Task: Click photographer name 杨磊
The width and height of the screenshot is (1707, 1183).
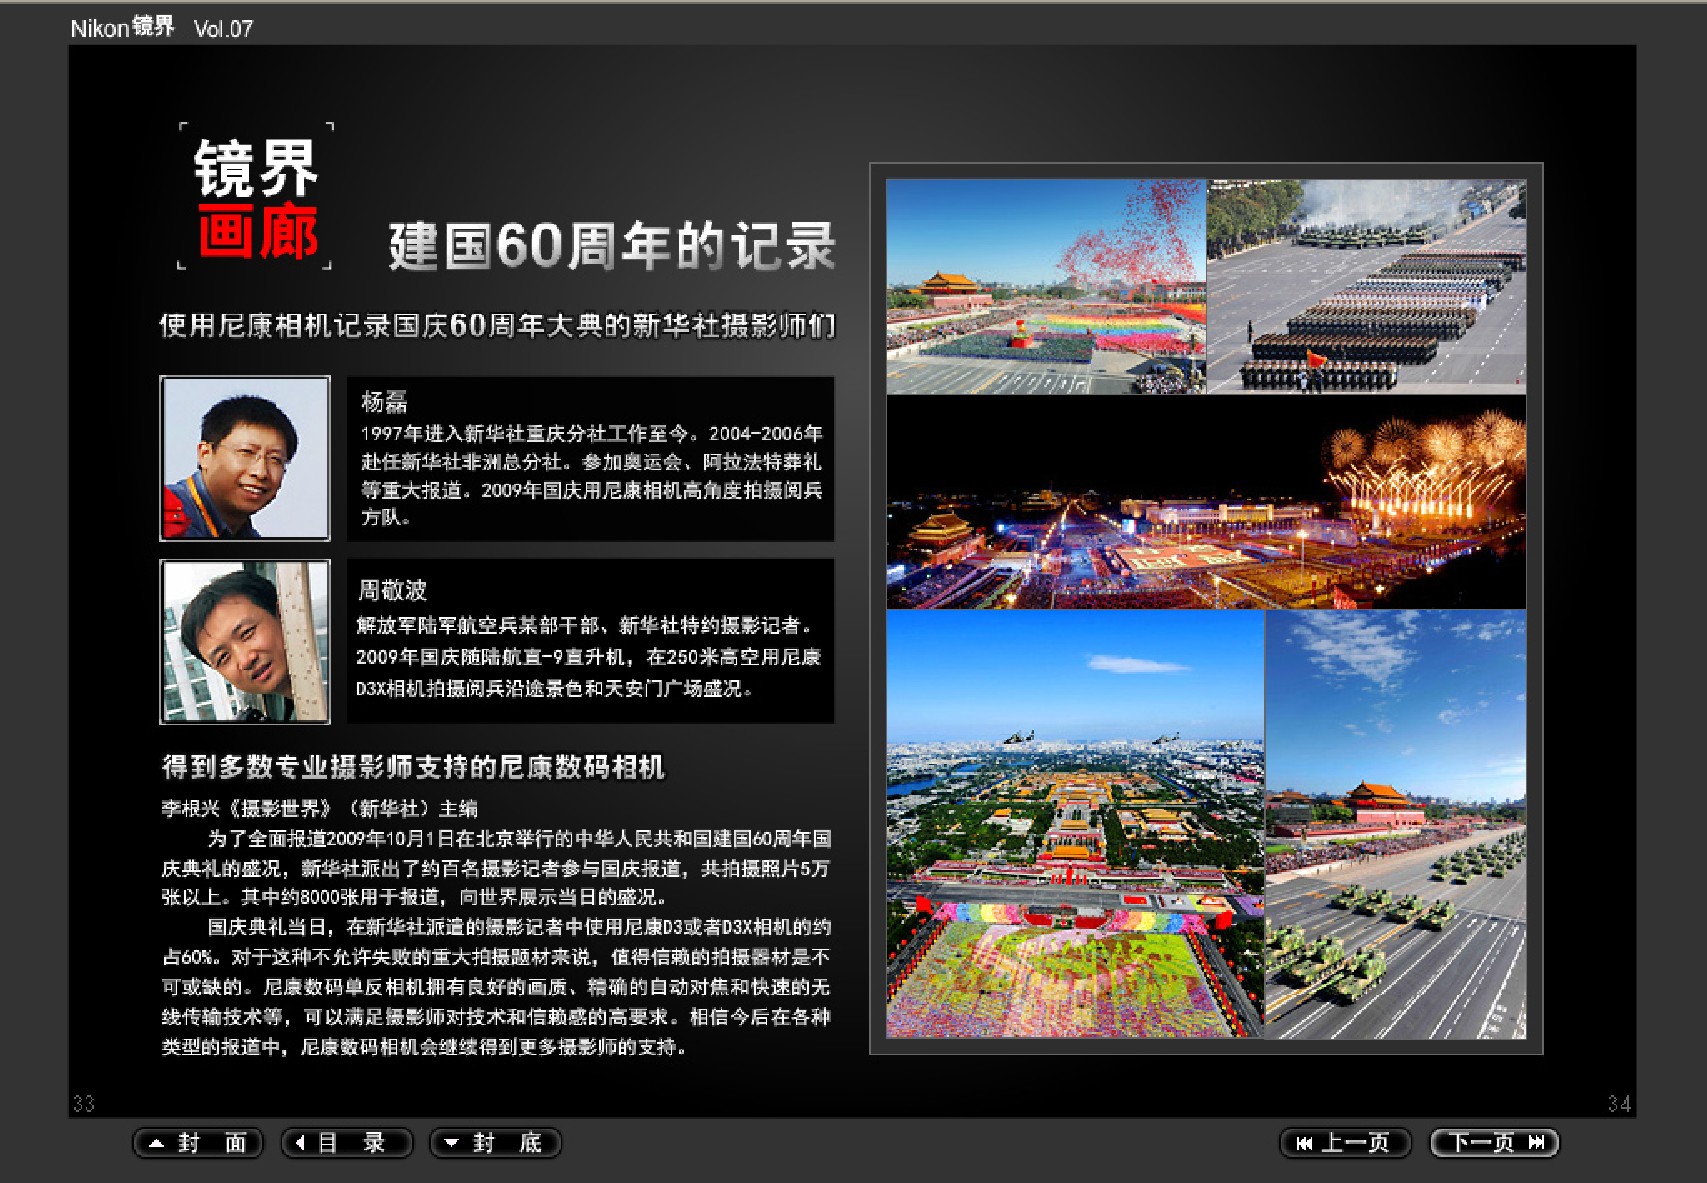Action: 384,402
